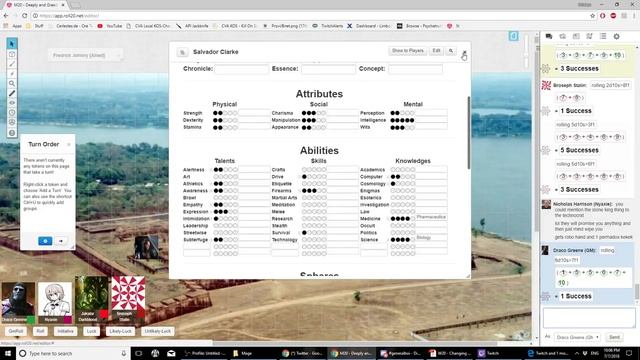Set Wits to fifth dot

[412, 127]
